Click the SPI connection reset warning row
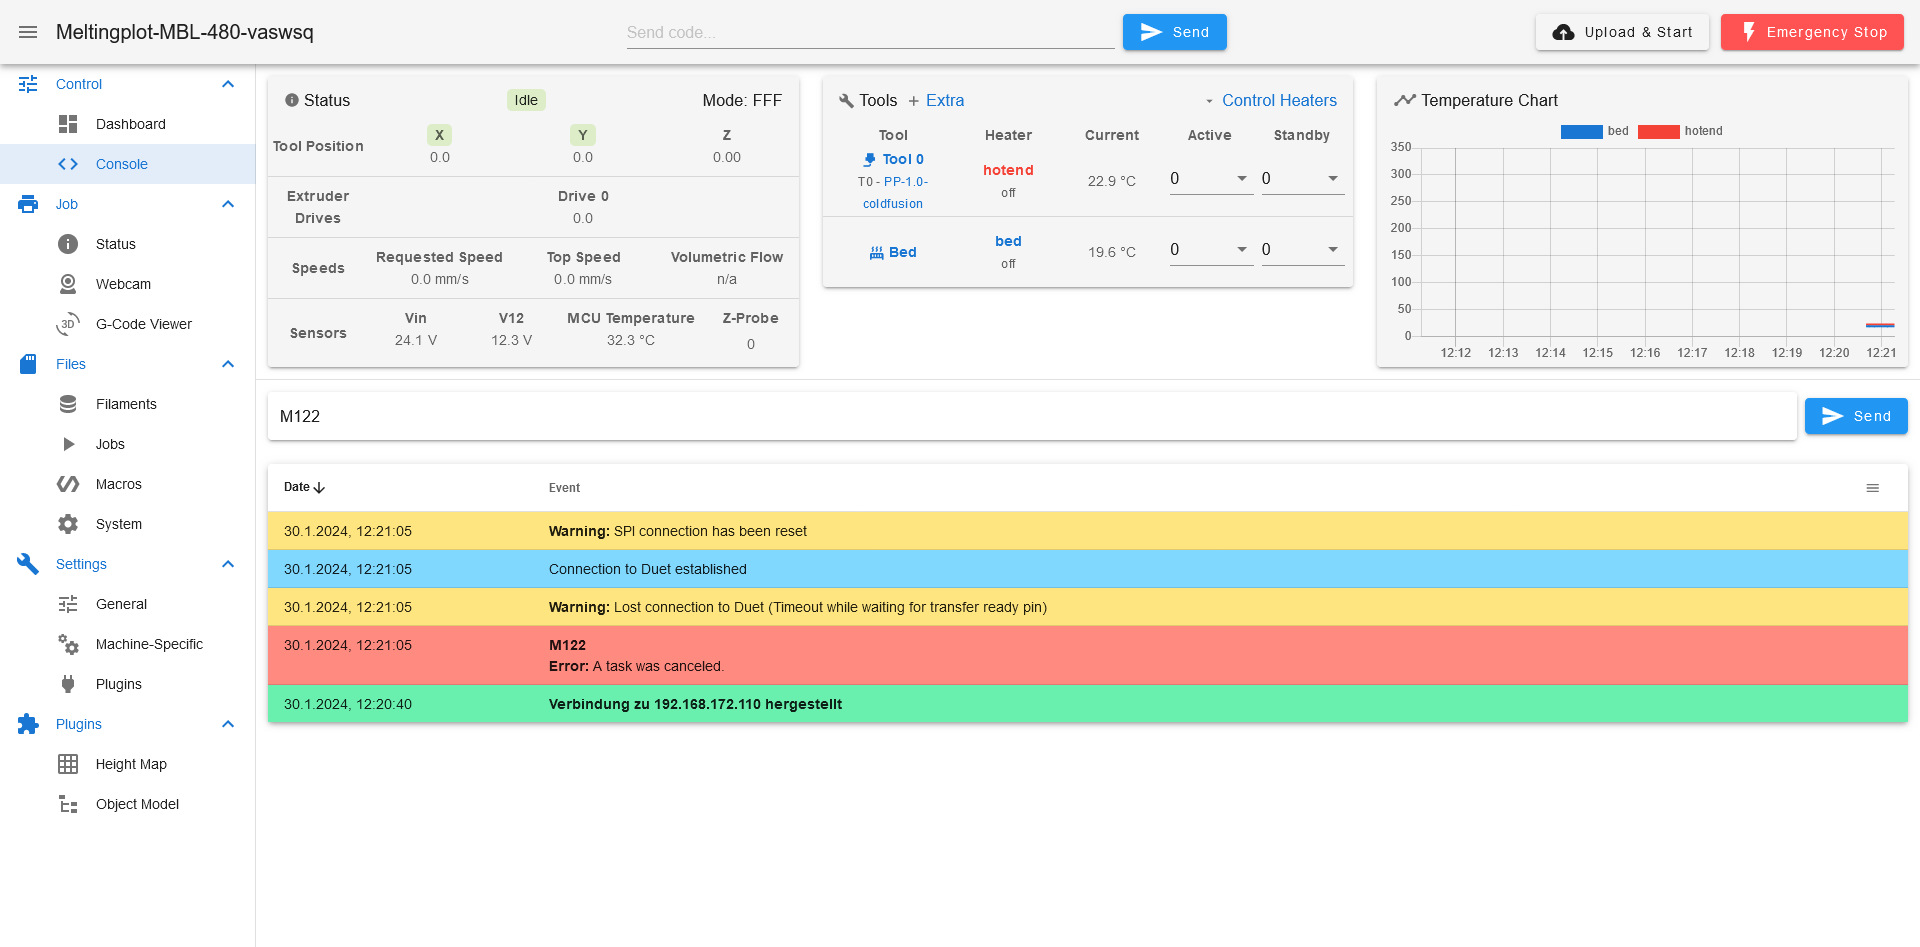Screen dimensions: 1920x947 click(x=1088, y=531)
